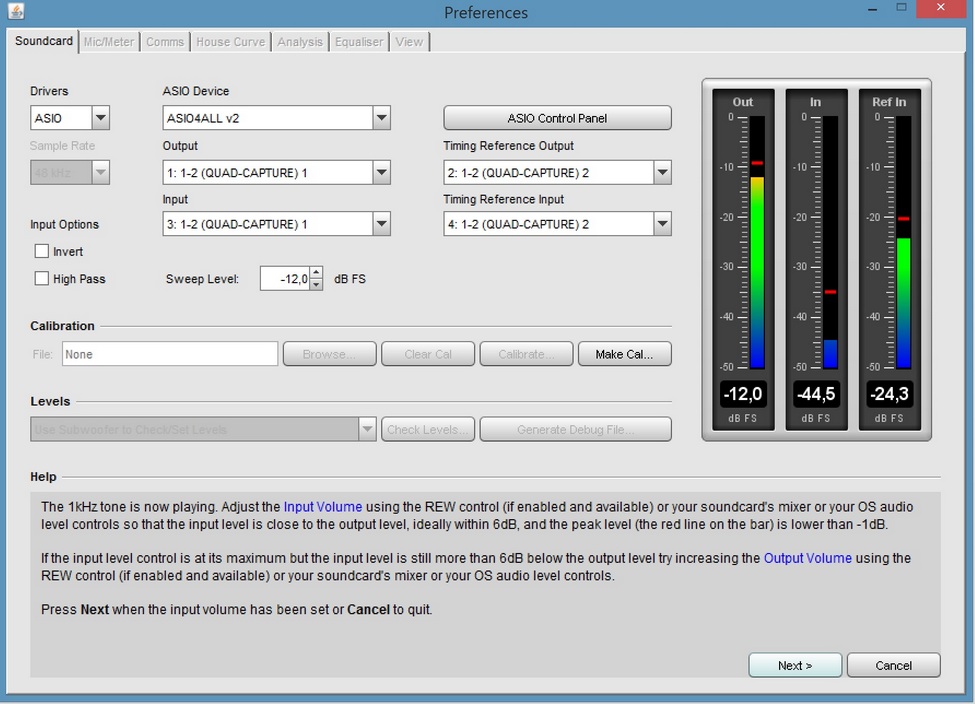Click the calibration File field
Image resolution: width=975 pixels, height=704 pixels.
point(170,354)
